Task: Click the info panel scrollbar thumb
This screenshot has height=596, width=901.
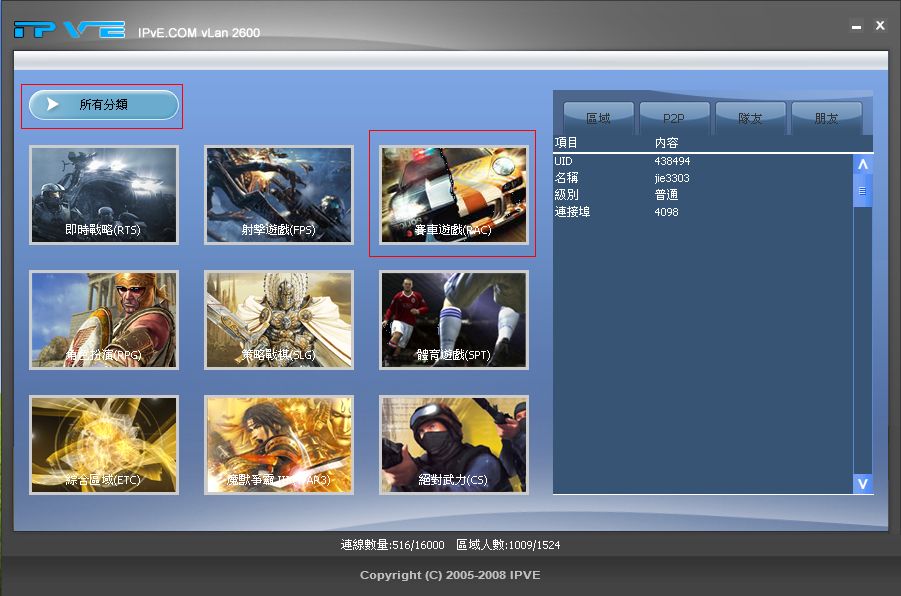Action: point(863,191)
